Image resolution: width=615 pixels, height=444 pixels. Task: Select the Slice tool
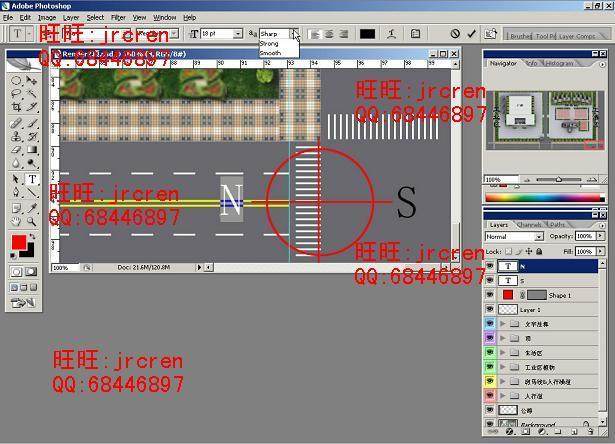[x=32, y=107]
